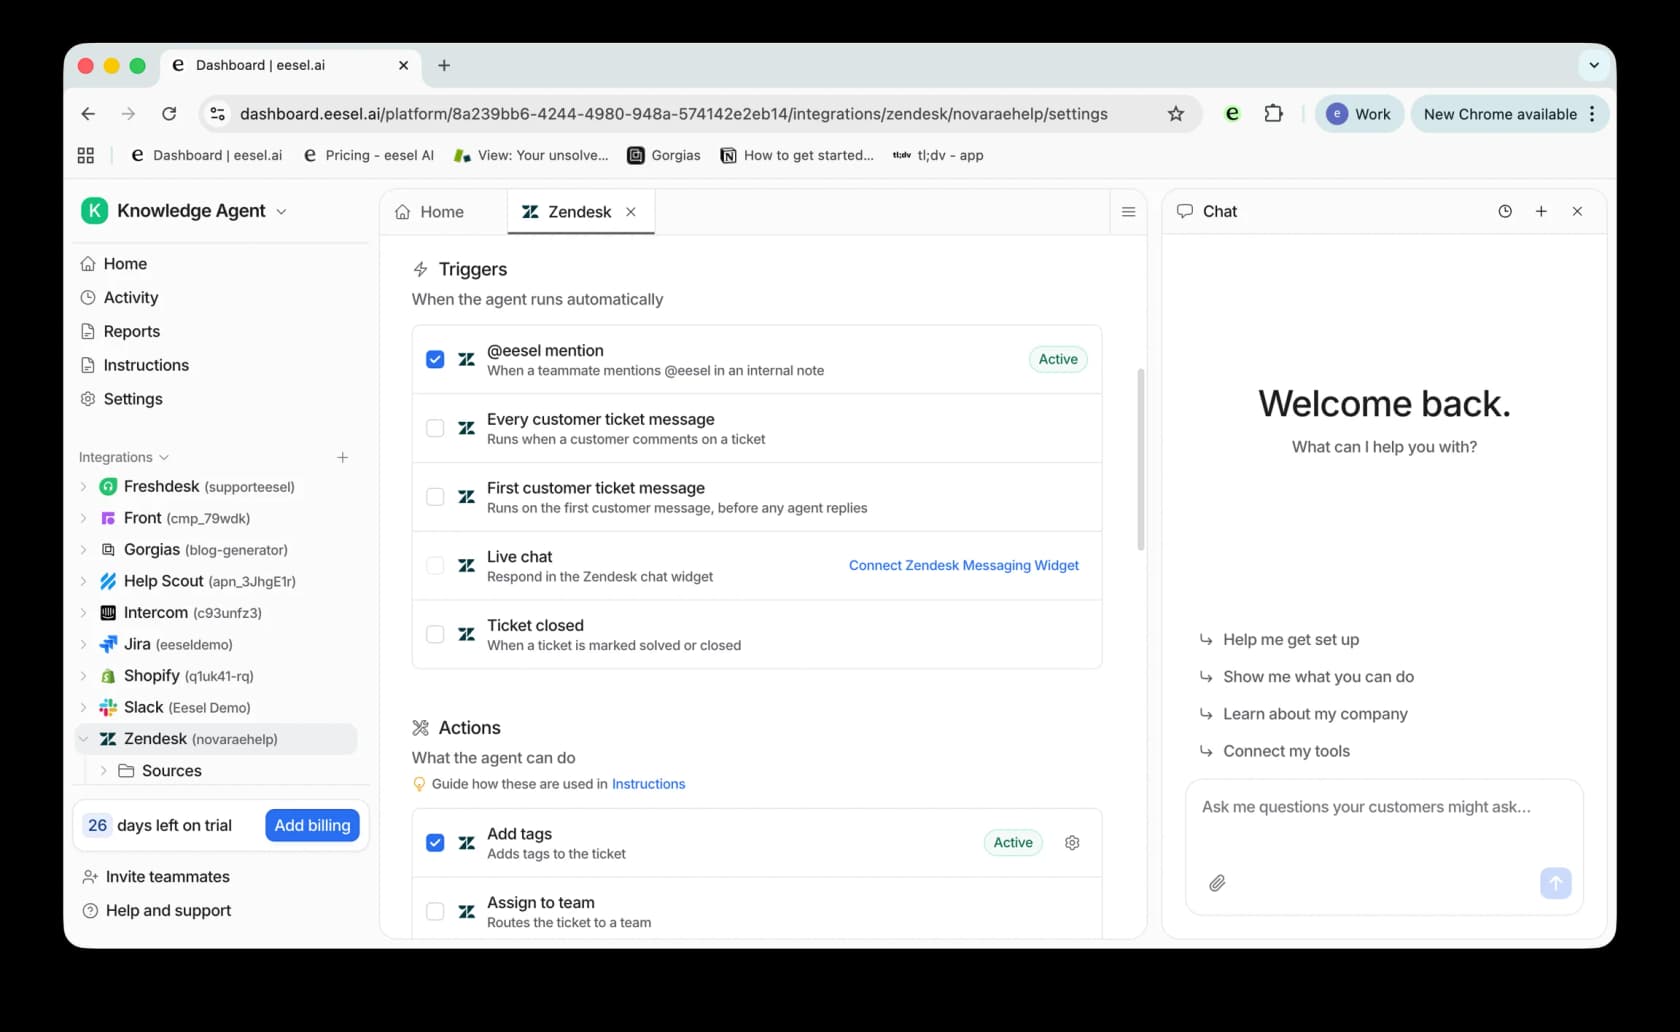1680x1032 pixels.
Task: Expand the Sources folder
Action: tap(103, 771)
